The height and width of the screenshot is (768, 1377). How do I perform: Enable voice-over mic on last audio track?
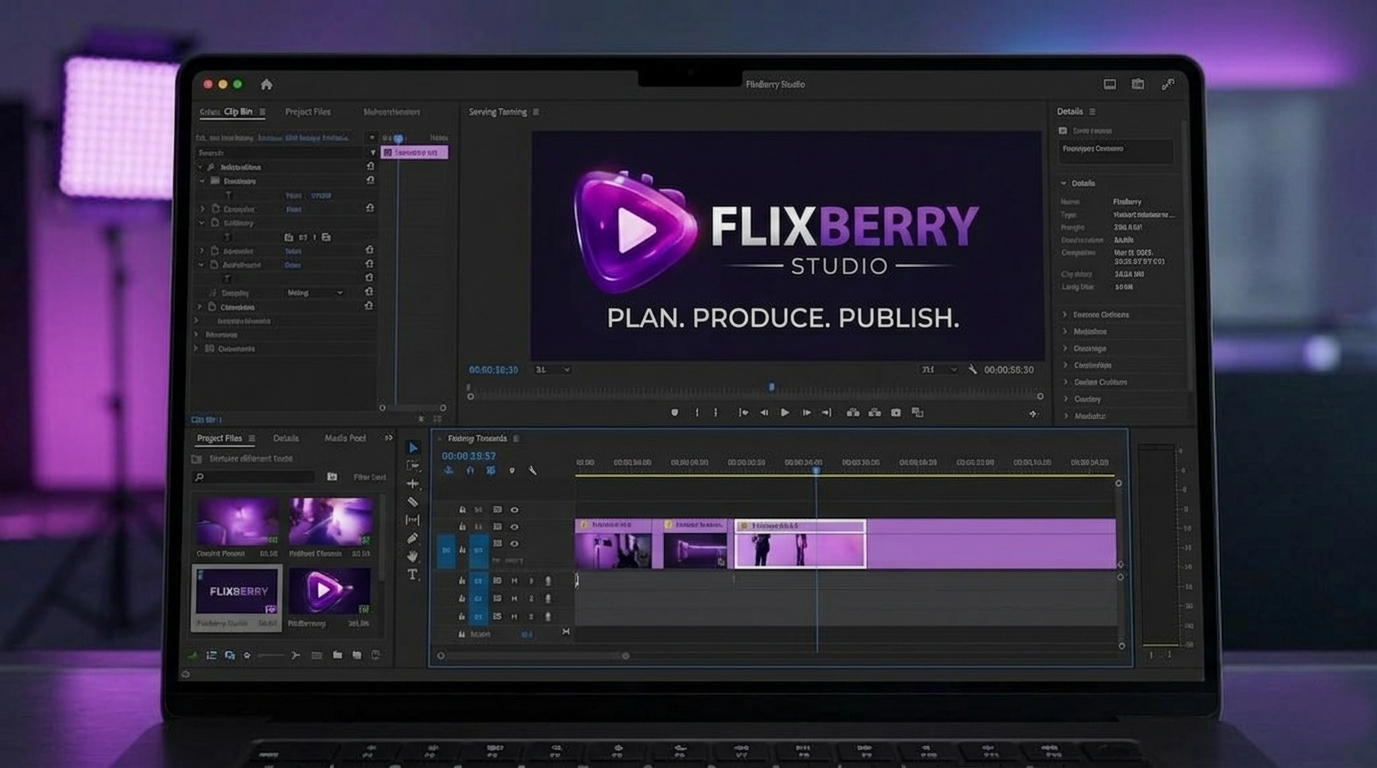click(547, 616)
